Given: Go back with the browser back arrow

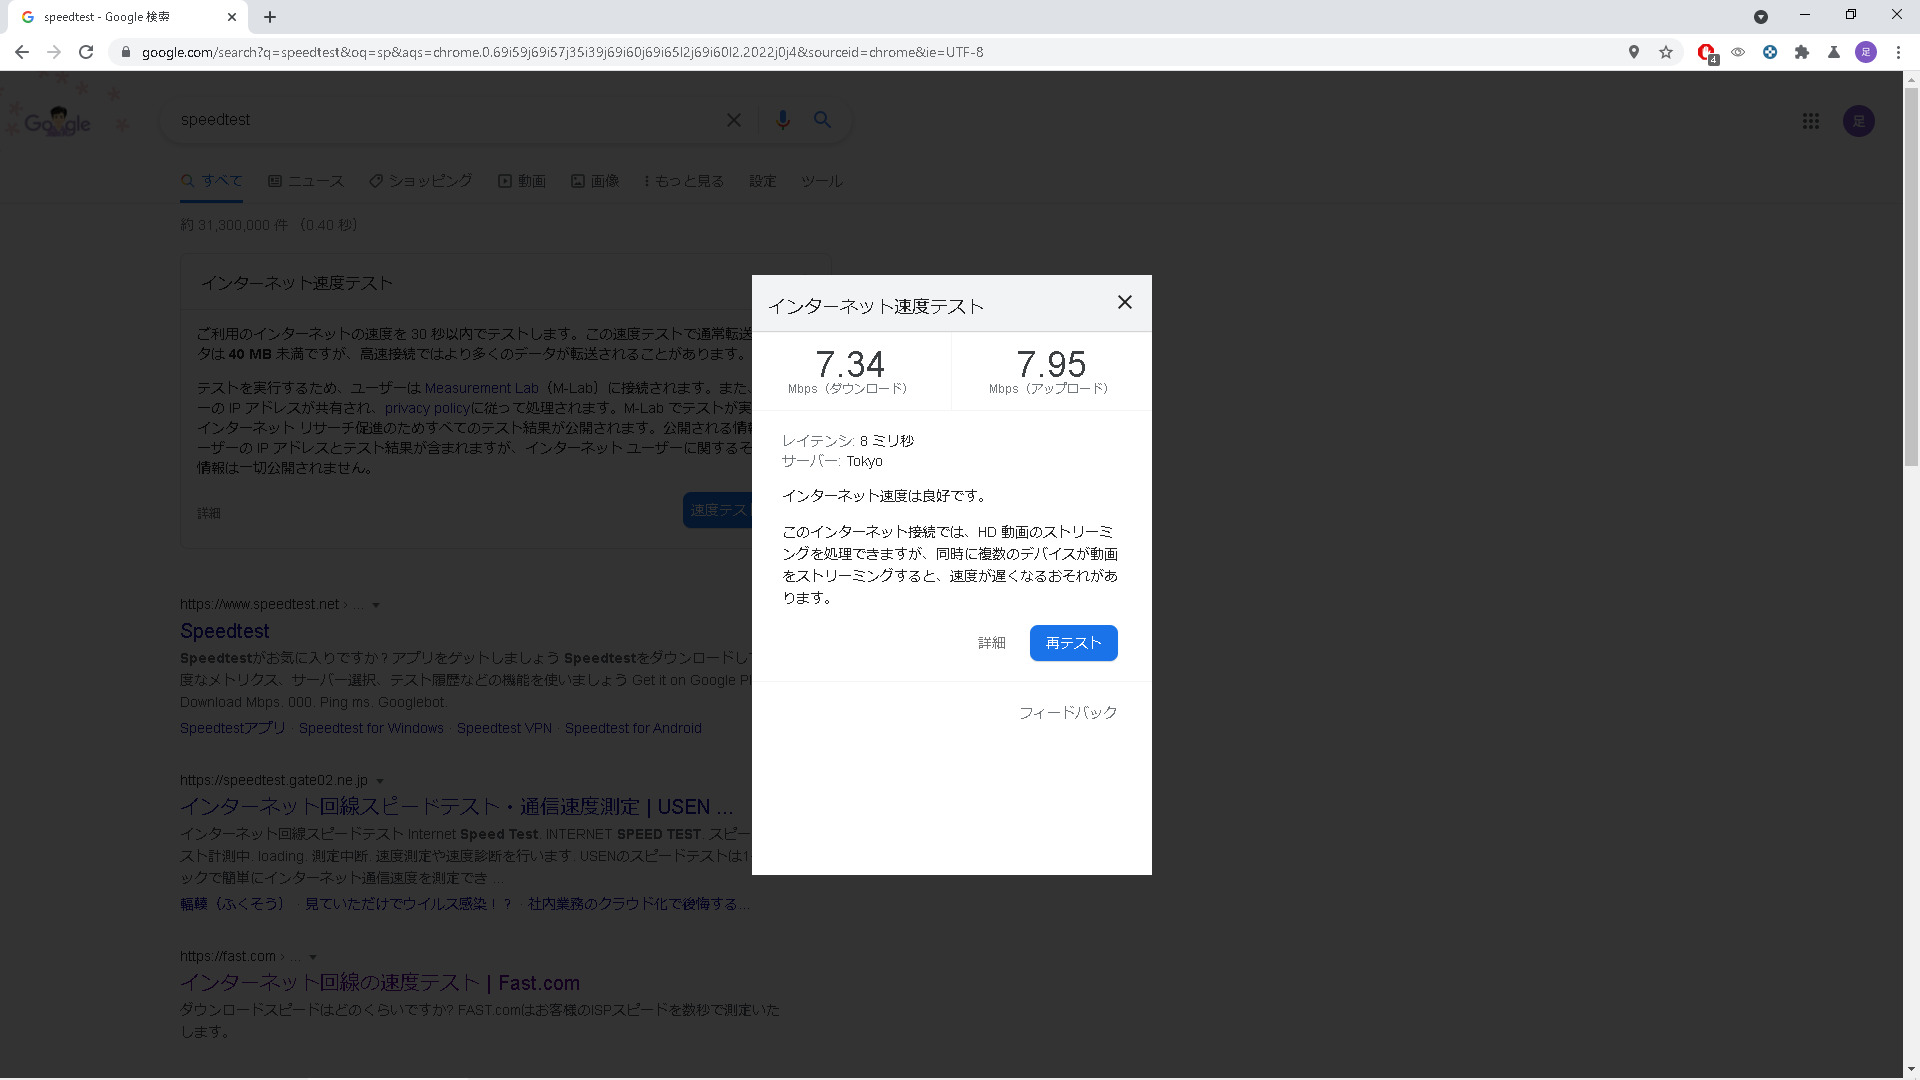Looking at the screenshot, I should pyautogui.click(x=22, y=52).
